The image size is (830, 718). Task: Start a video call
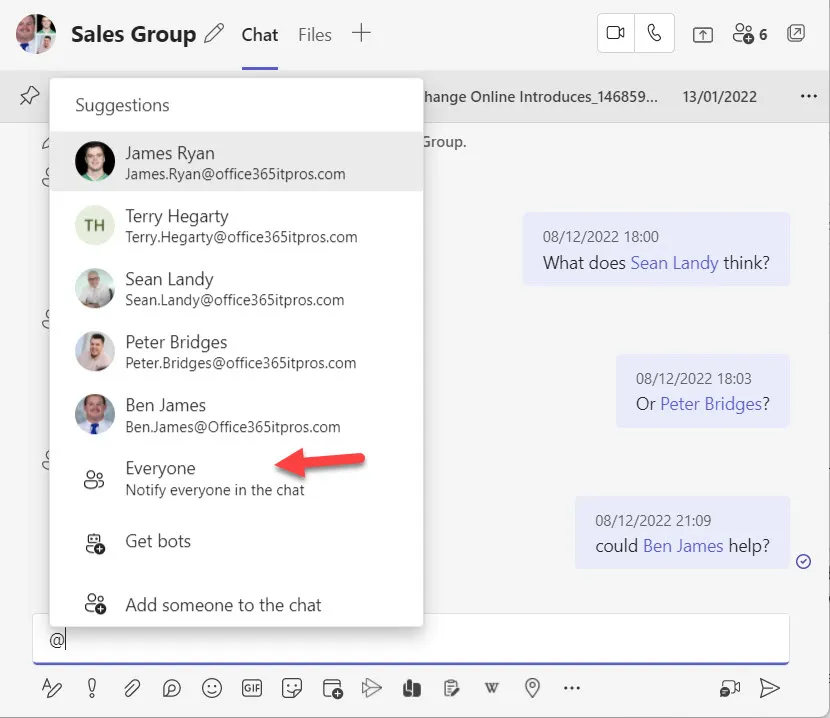pos(616,33)
